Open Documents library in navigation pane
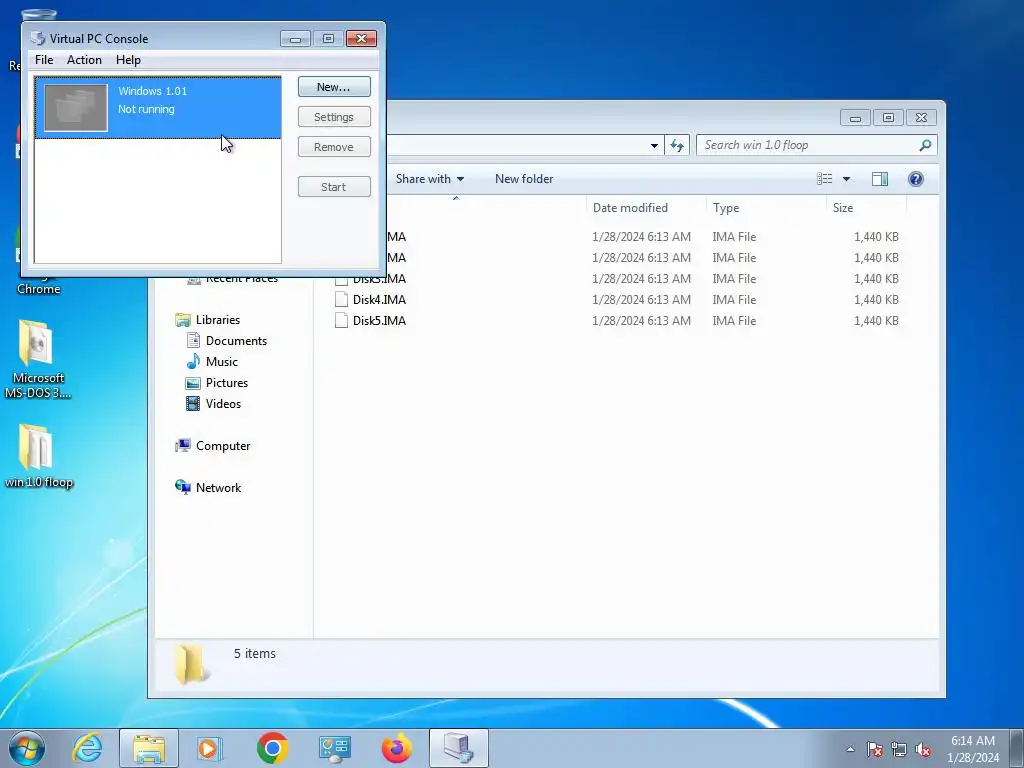This screenshot has height=768, width=1024. point(236,341)
